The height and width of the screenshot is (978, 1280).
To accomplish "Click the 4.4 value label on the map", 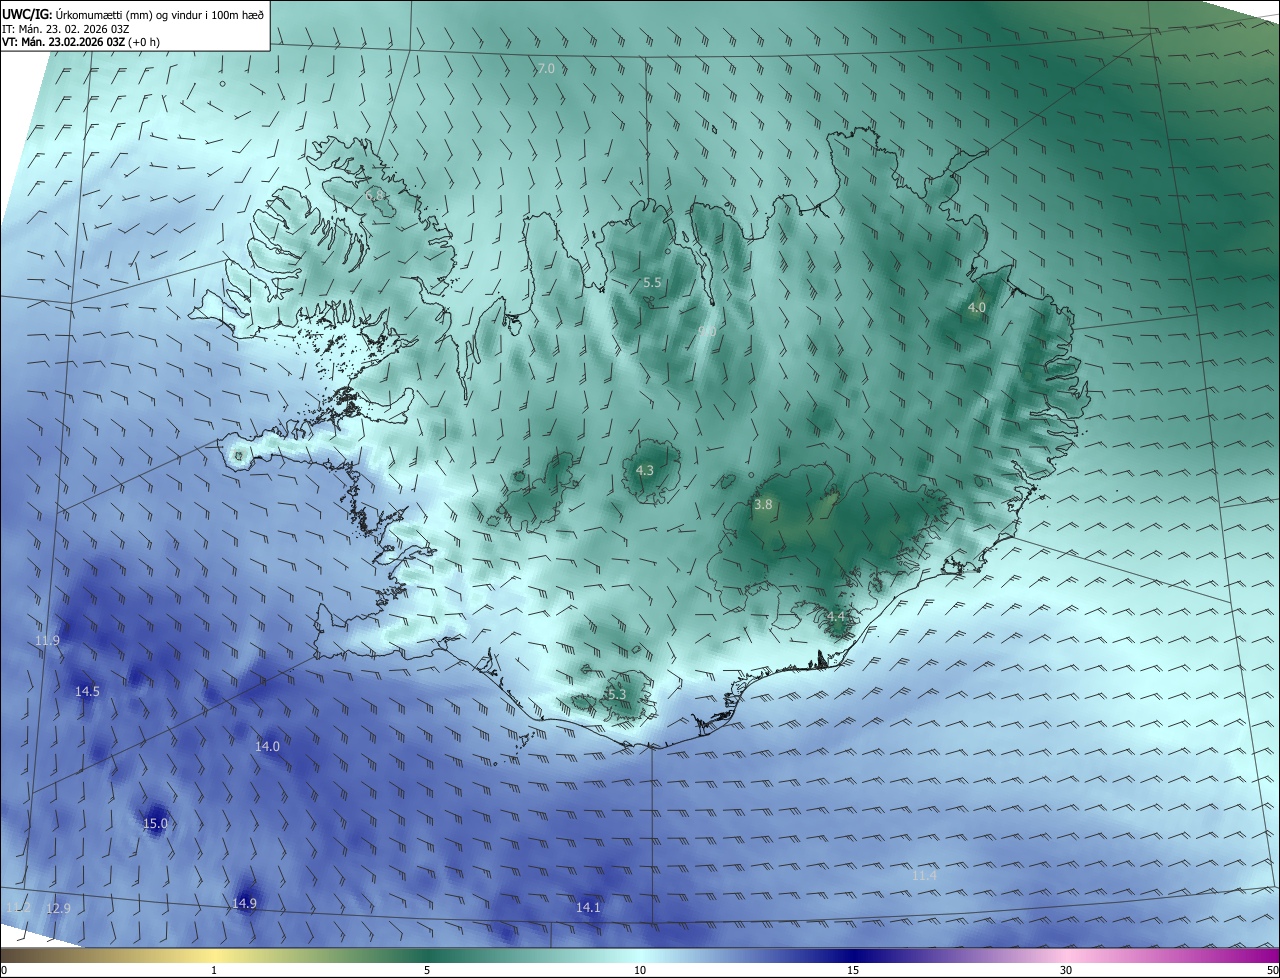I will click(x=837, y=617).
